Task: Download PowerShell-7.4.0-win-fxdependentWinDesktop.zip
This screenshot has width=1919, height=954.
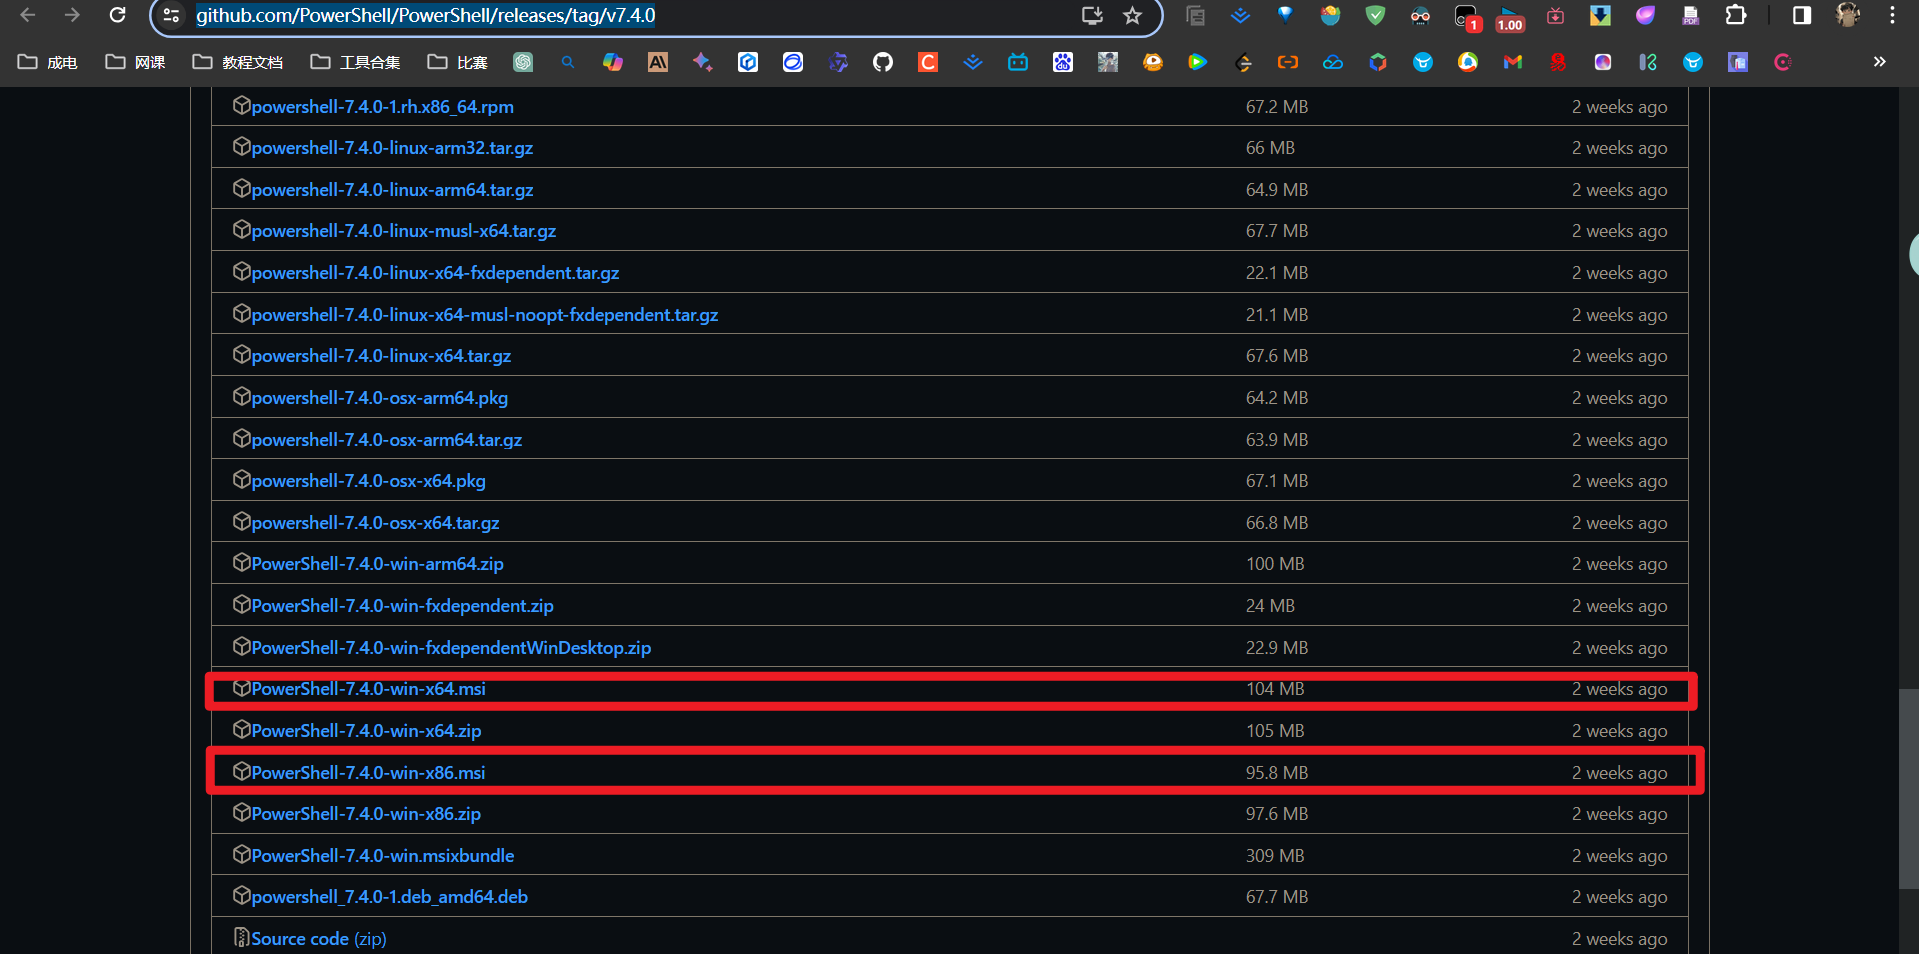Action: point(451,648)
